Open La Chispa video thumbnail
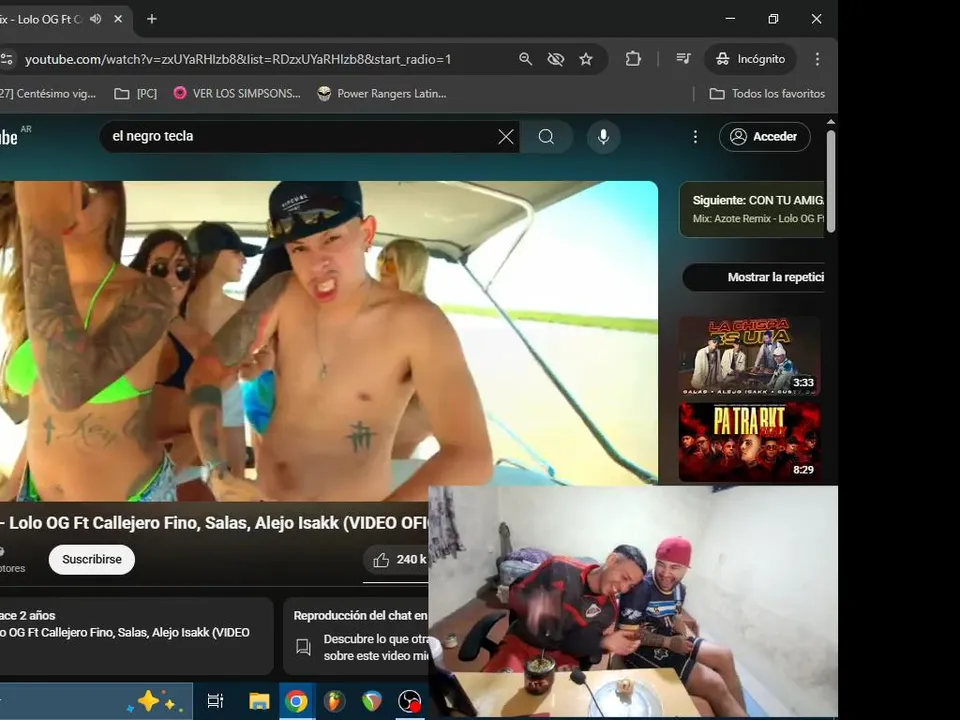This screenshot has width=960, height=720. tap(749, 355)
